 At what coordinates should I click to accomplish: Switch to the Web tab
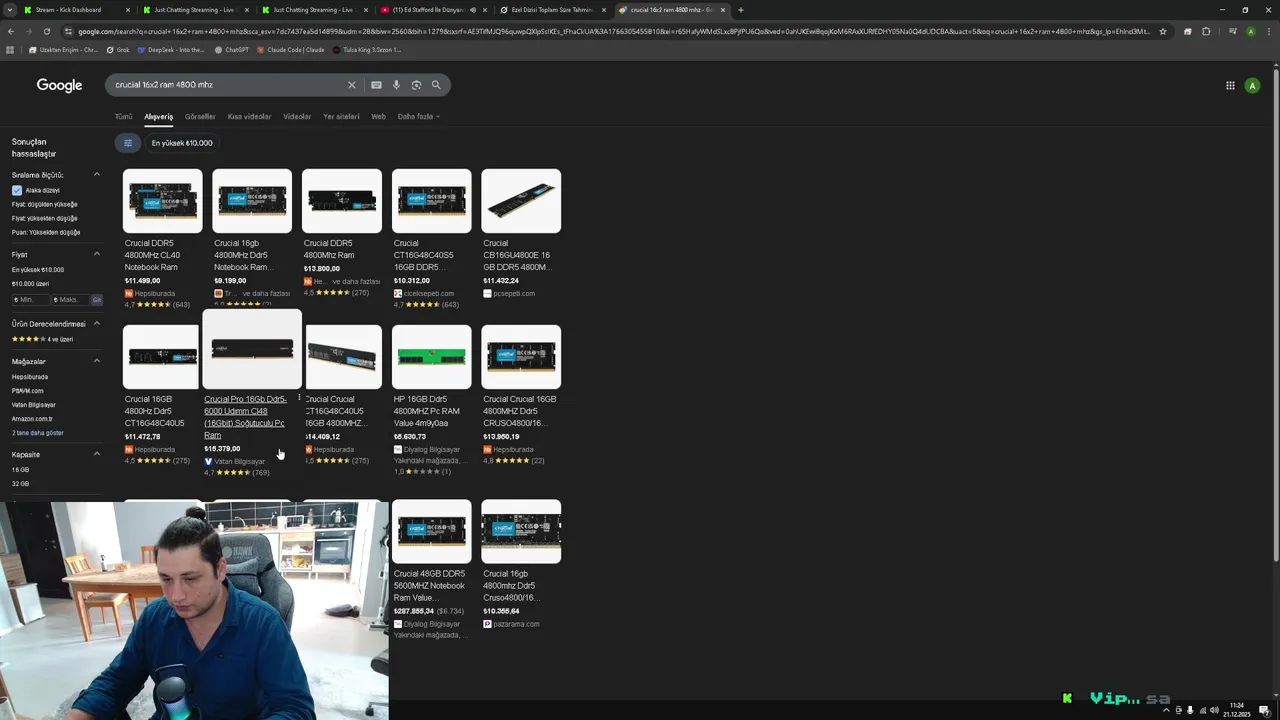click(x=378, y=117)
